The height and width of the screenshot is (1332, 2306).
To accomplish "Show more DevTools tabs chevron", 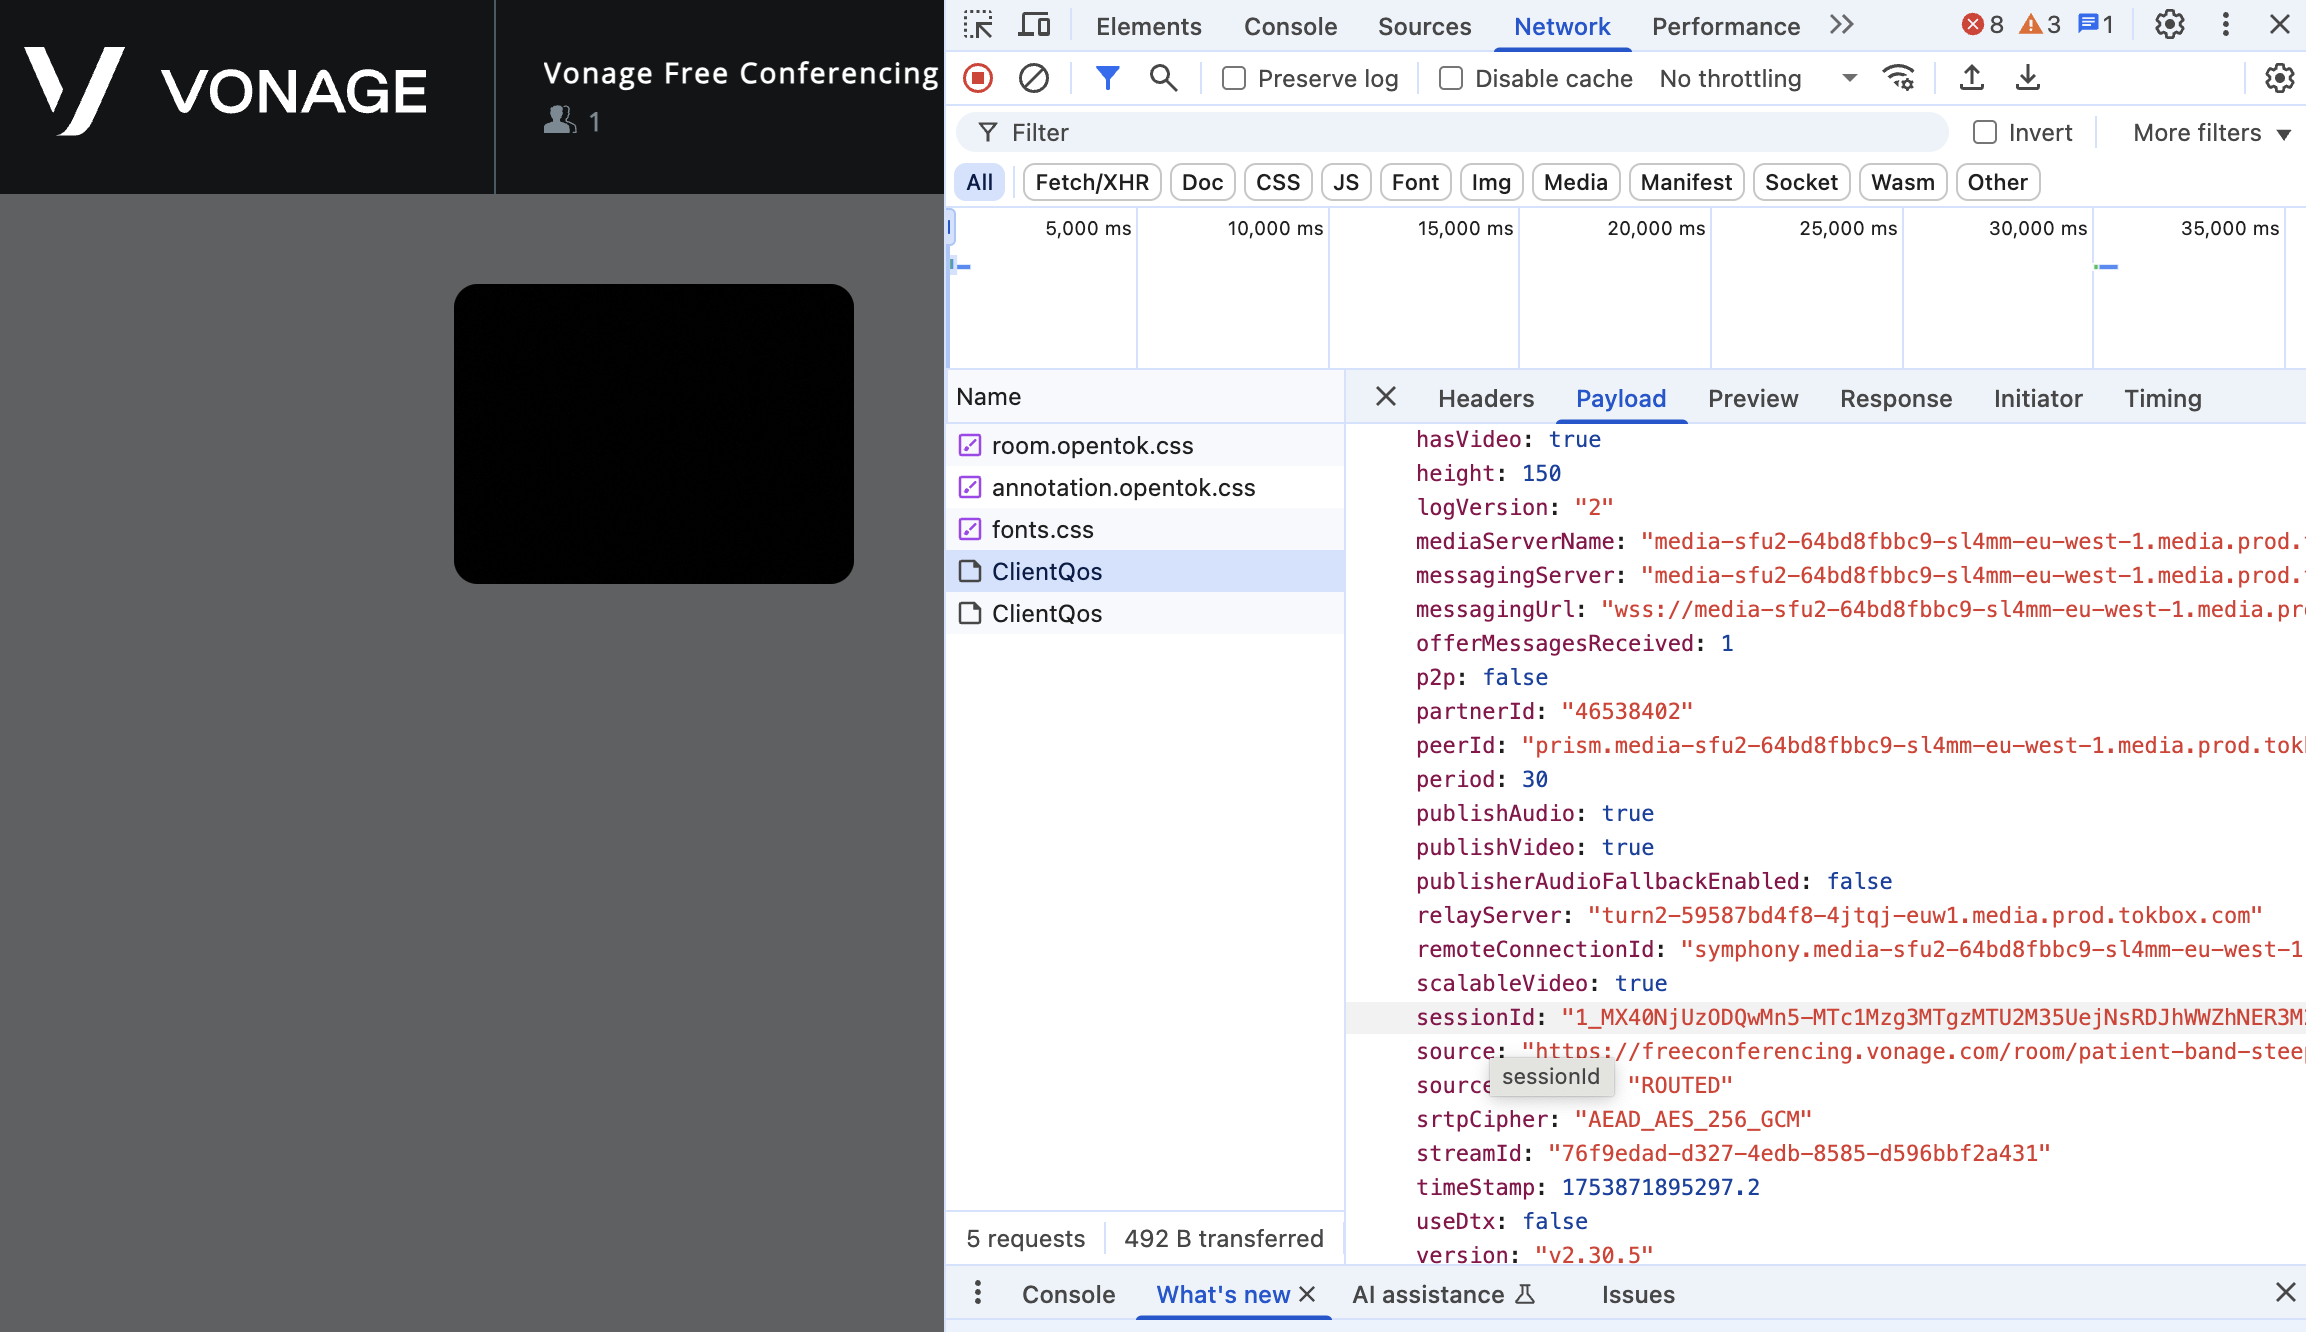I will (1841, 25).
